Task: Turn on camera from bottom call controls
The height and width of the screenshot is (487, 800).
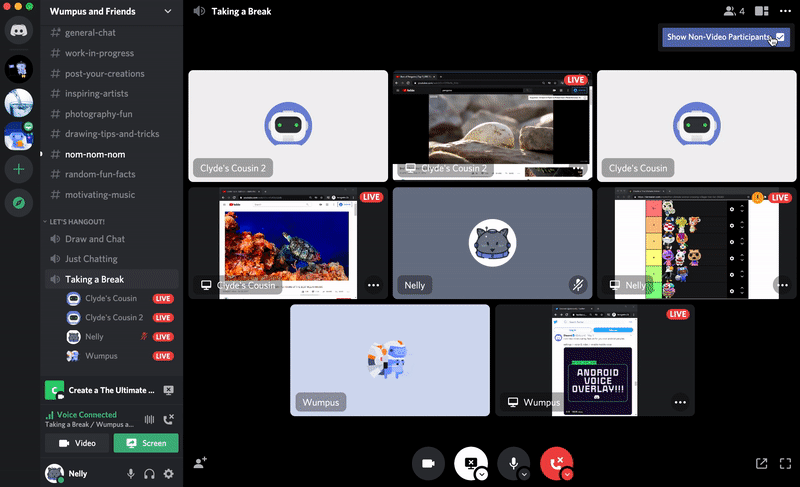Action: point(428,463)
